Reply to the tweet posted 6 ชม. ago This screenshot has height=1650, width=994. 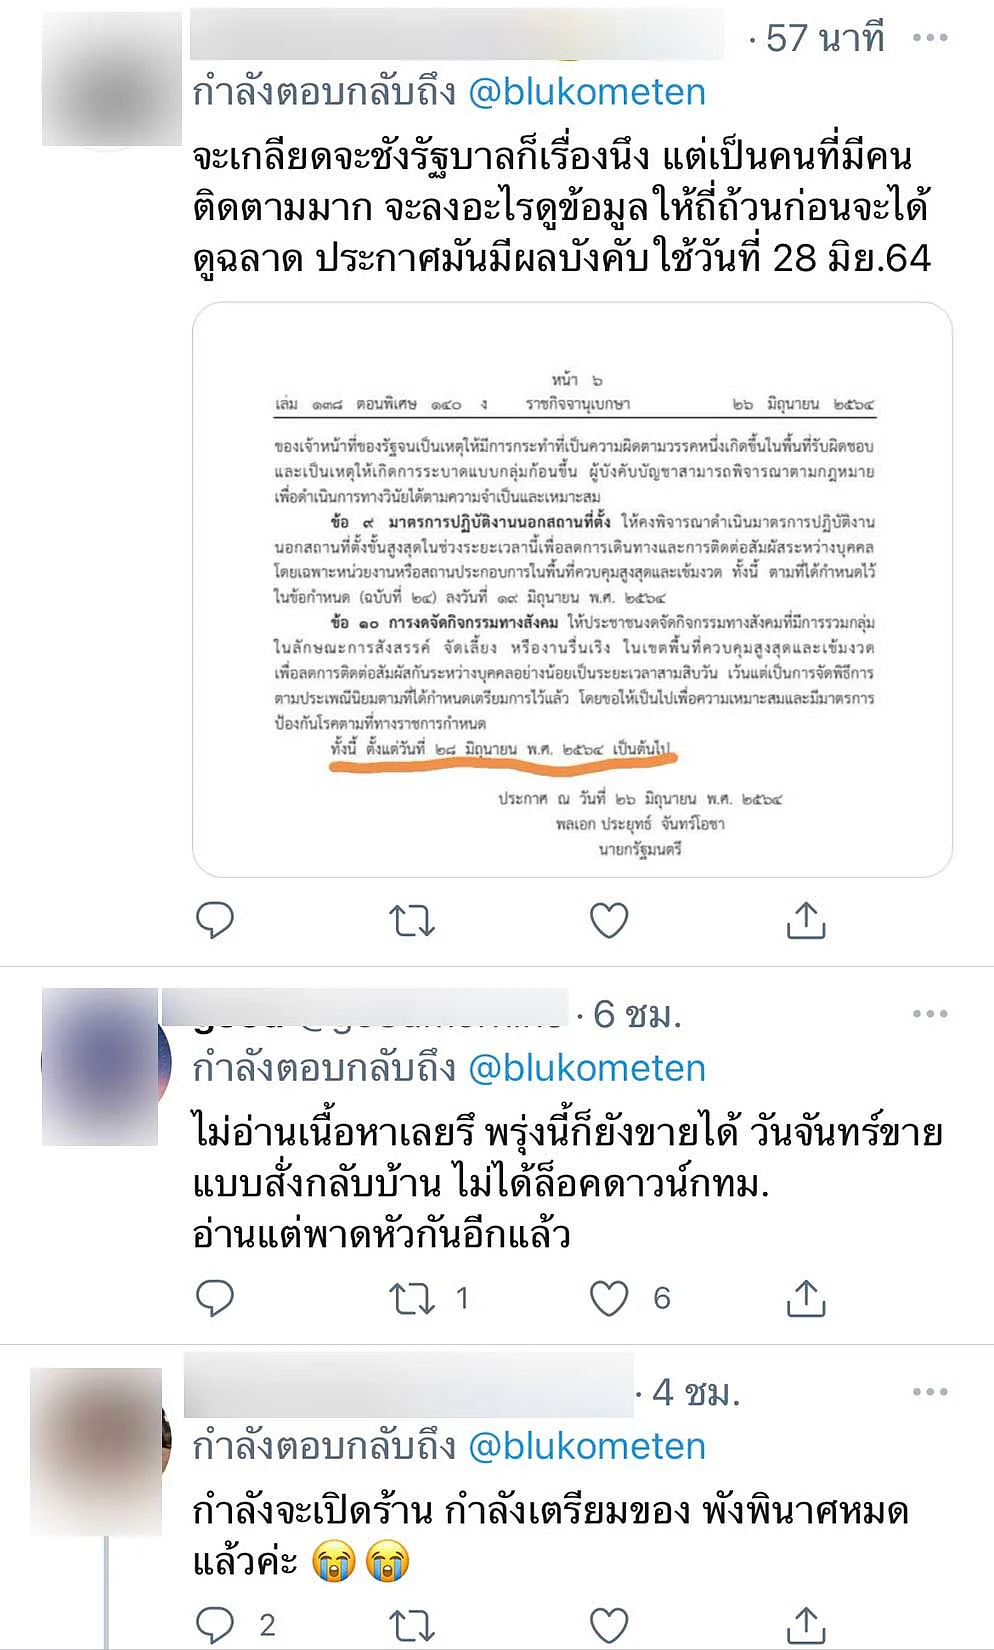[214, 1297]
